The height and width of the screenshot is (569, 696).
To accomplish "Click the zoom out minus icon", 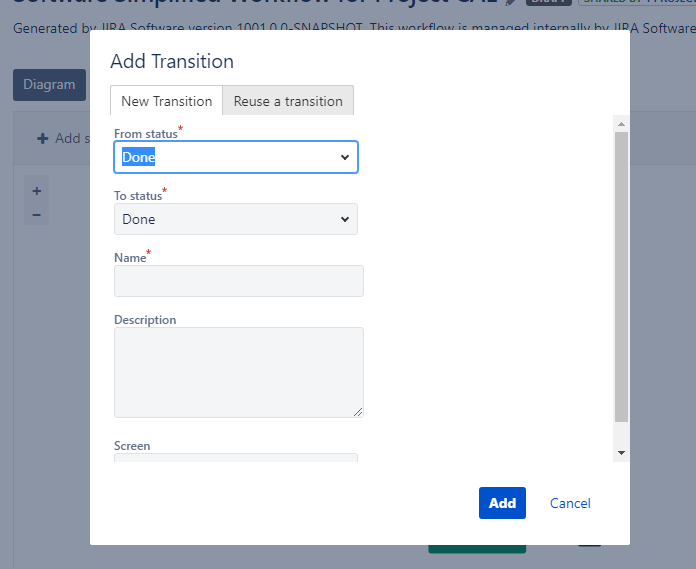I will pyautogui.click(x=37, y=215).
